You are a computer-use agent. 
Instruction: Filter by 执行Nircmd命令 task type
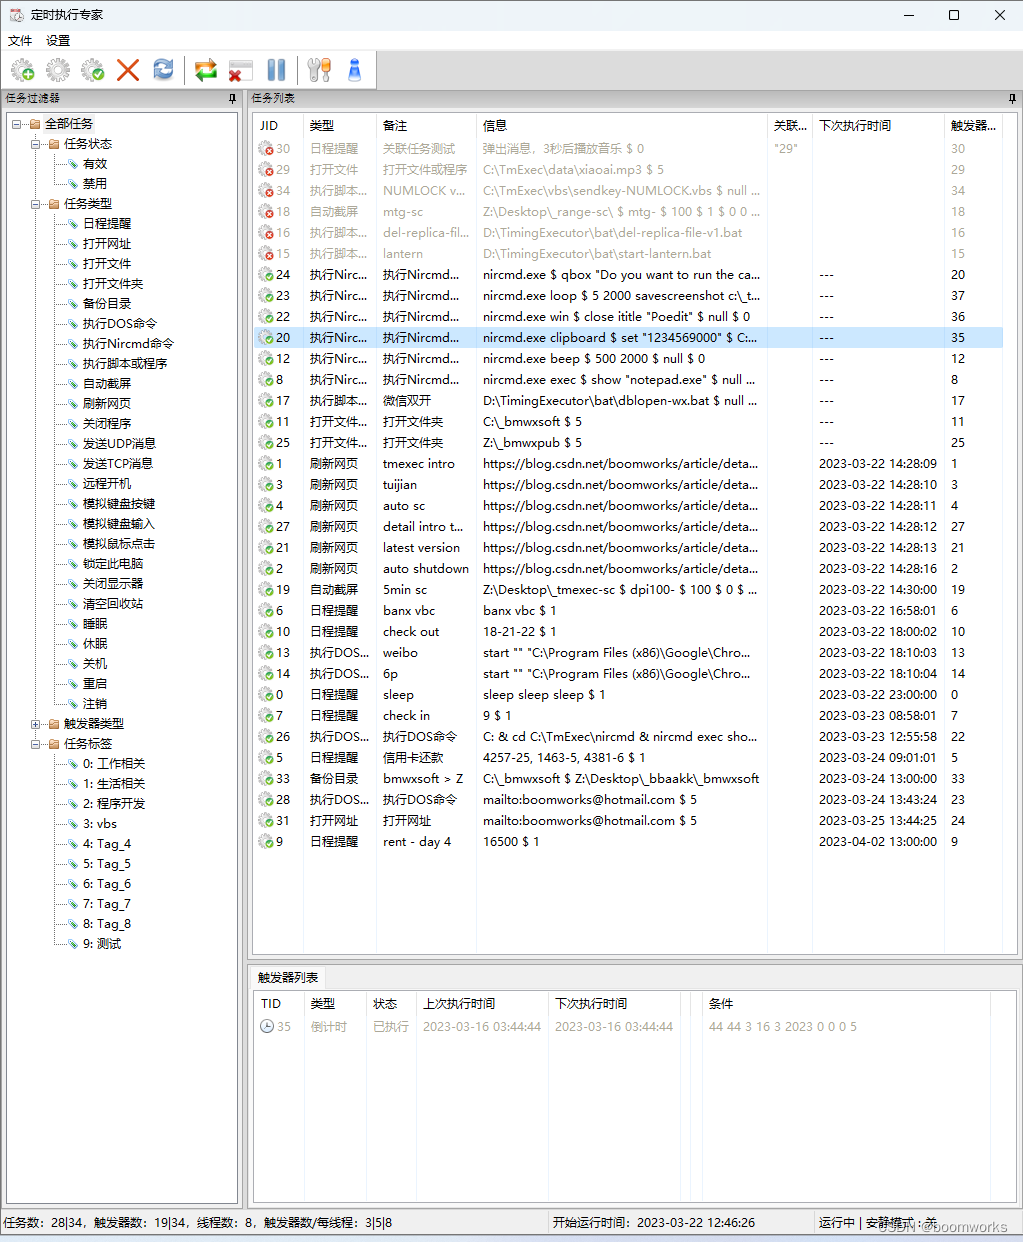pyautogui.click(x=128, y=344)
